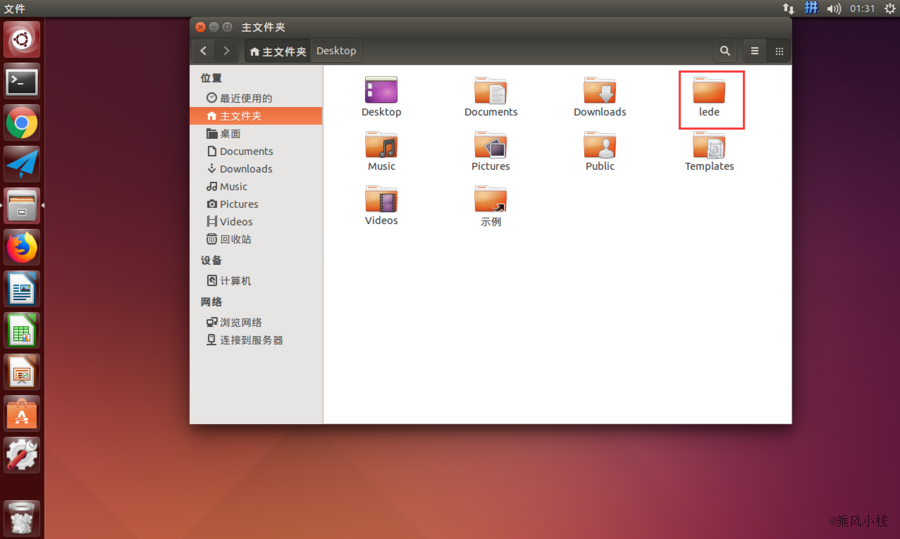Launch Firefox from the dock
Screen dimensions: 900x539
[22, 247]
